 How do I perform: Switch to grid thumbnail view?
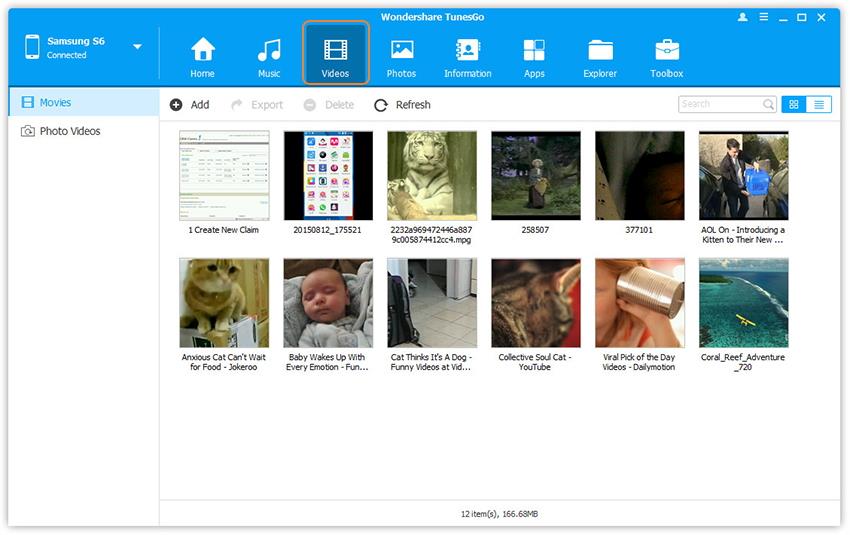[793, 104]
